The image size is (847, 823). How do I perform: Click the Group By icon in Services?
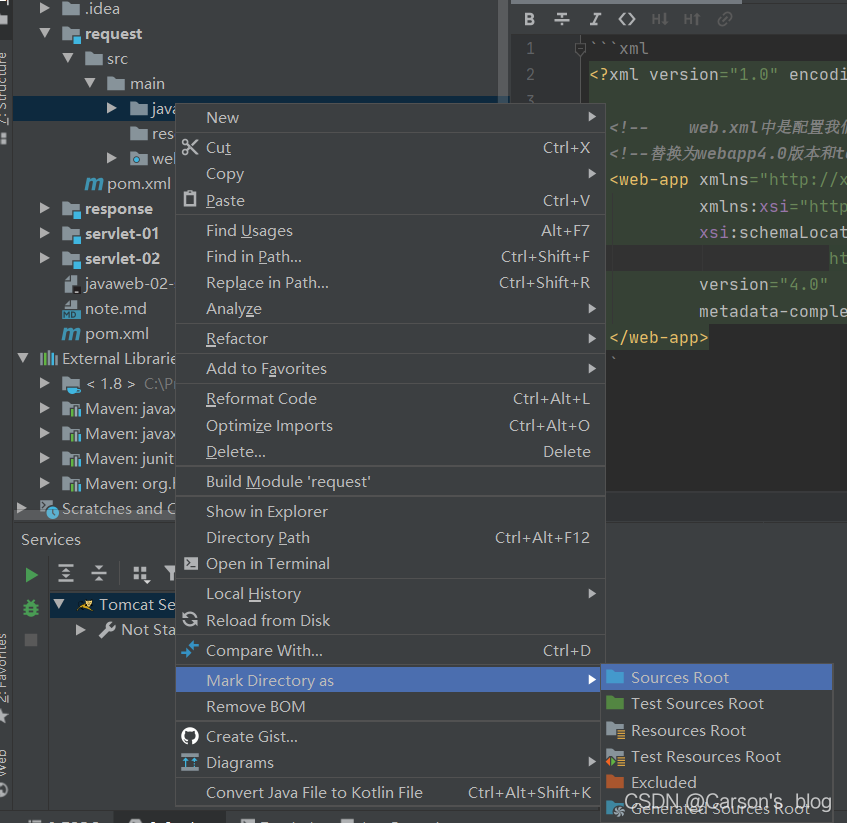point(142,575)
